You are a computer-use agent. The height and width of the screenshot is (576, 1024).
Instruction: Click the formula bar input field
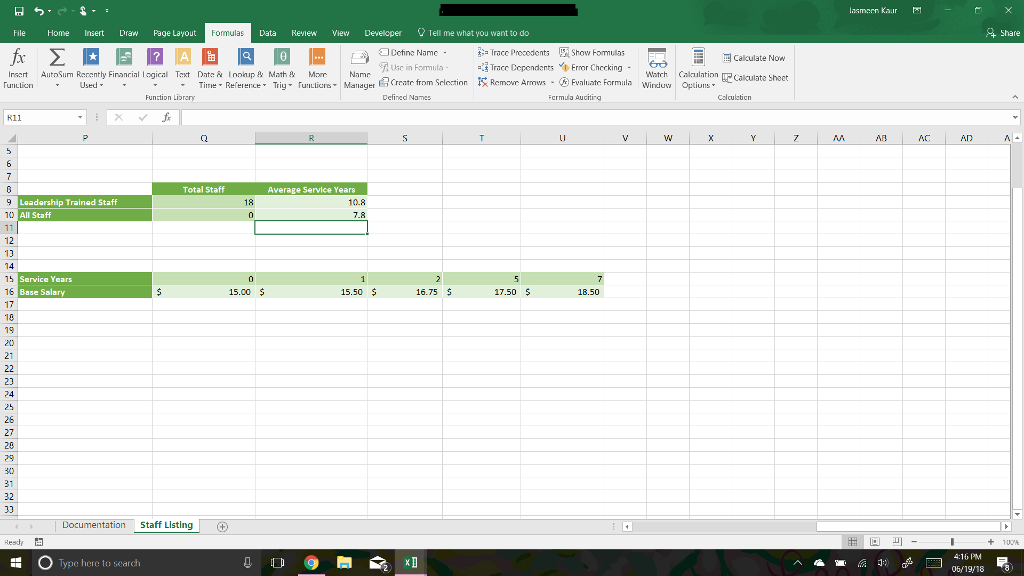[x=595, y=118]
